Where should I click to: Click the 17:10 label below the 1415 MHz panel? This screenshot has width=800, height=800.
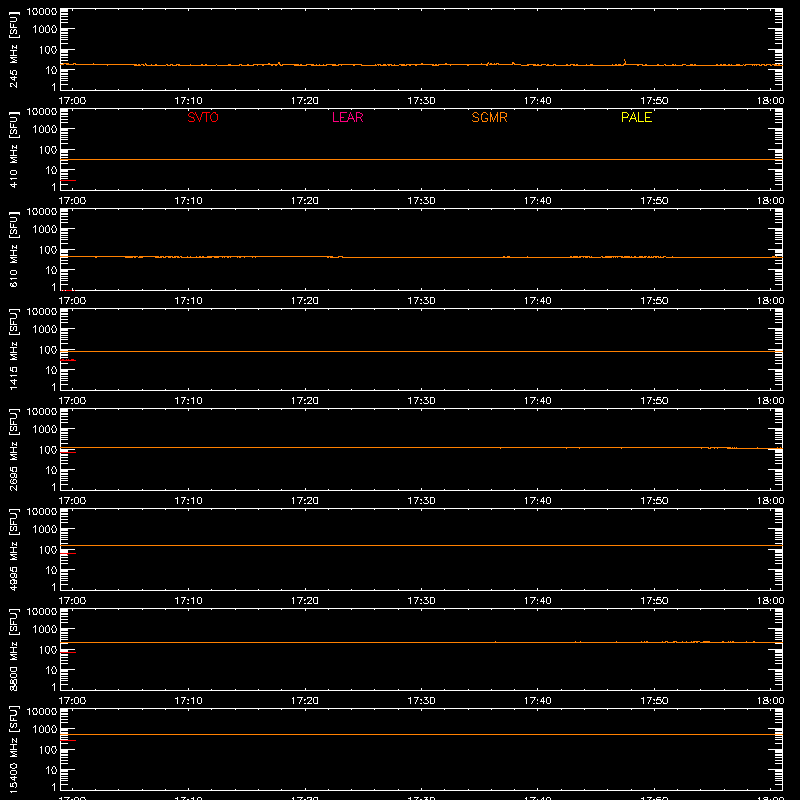coord(188,401)
